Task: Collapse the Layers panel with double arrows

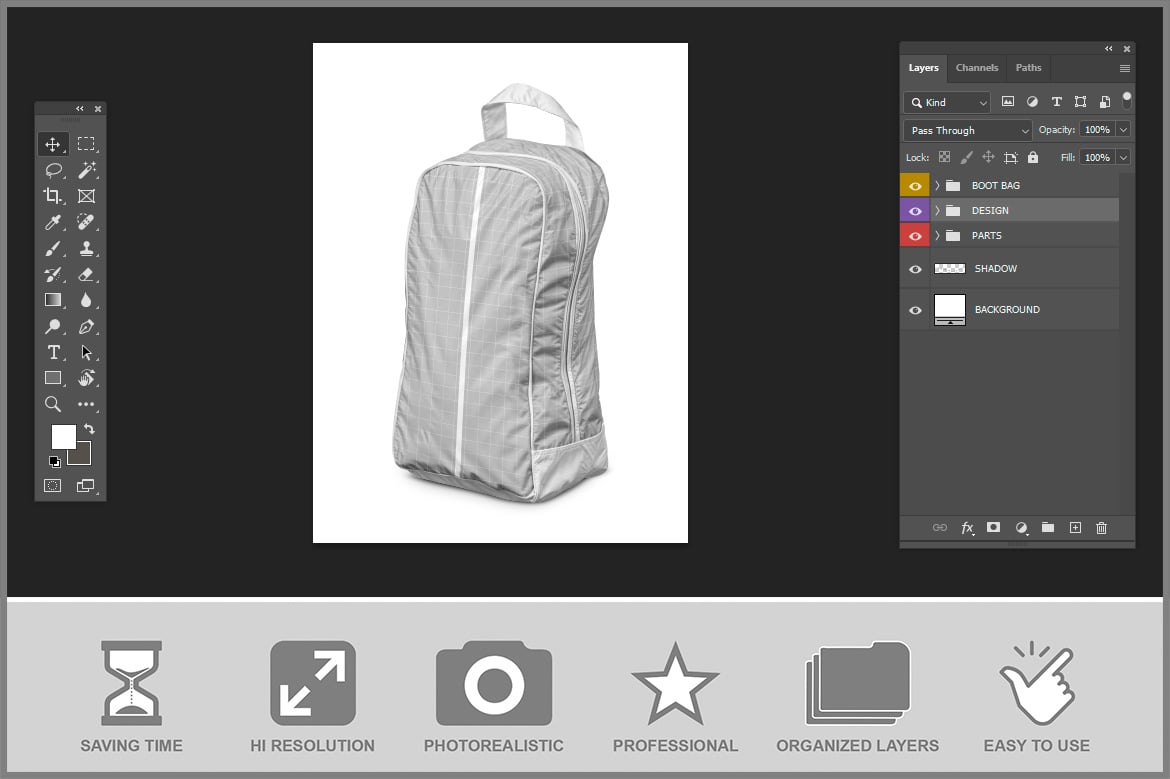Action: coord(1109,49)
